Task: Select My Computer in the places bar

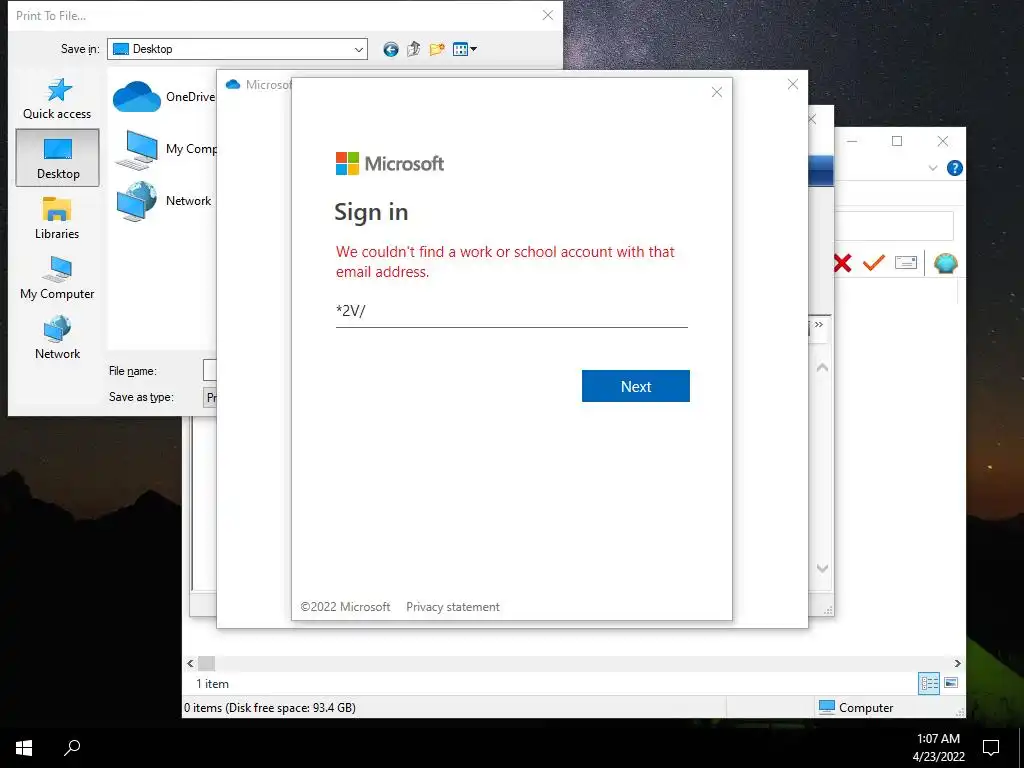Action: [x=57, y=278]
